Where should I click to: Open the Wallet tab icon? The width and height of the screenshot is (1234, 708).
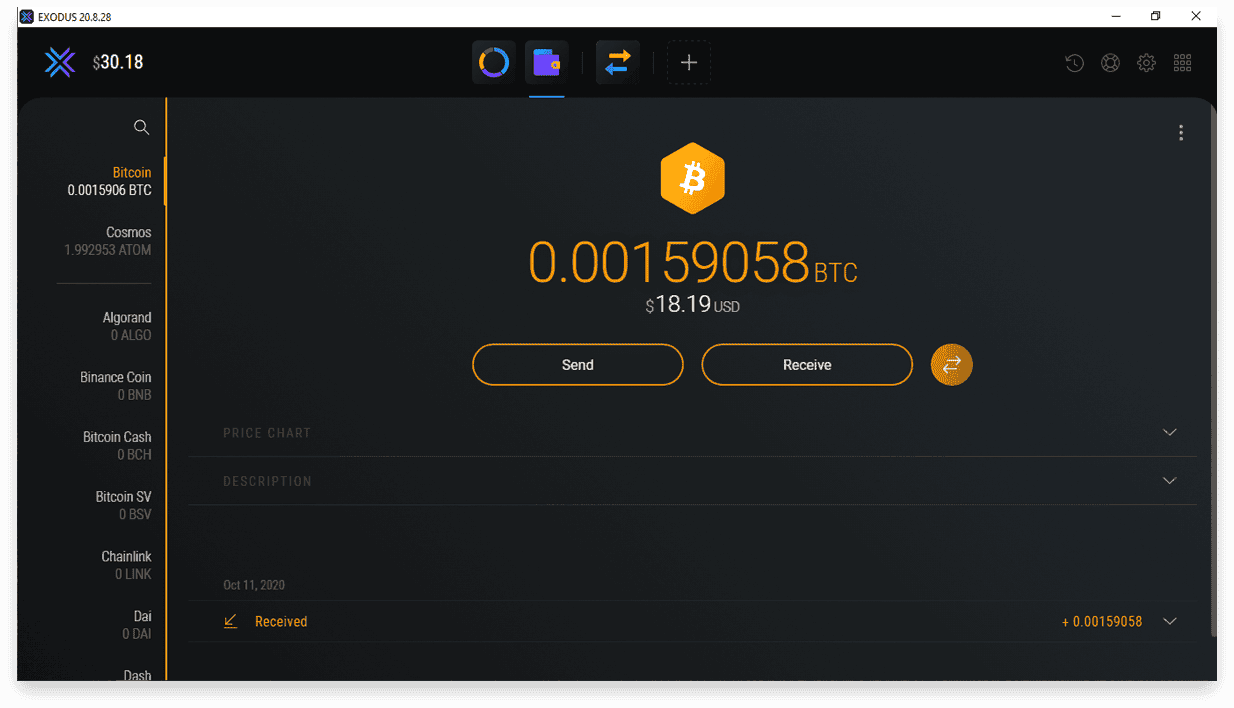[547, 62]
